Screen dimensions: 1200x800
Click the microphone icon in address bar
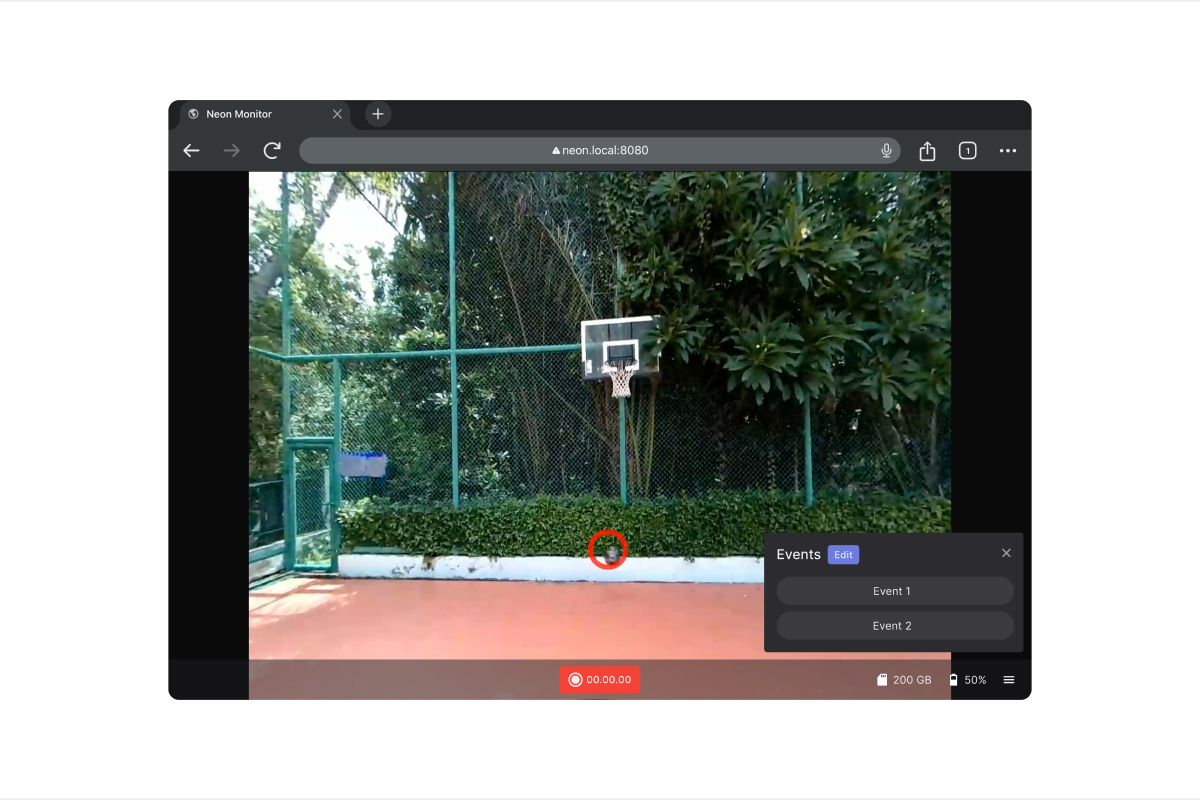[x=886, y=151]
